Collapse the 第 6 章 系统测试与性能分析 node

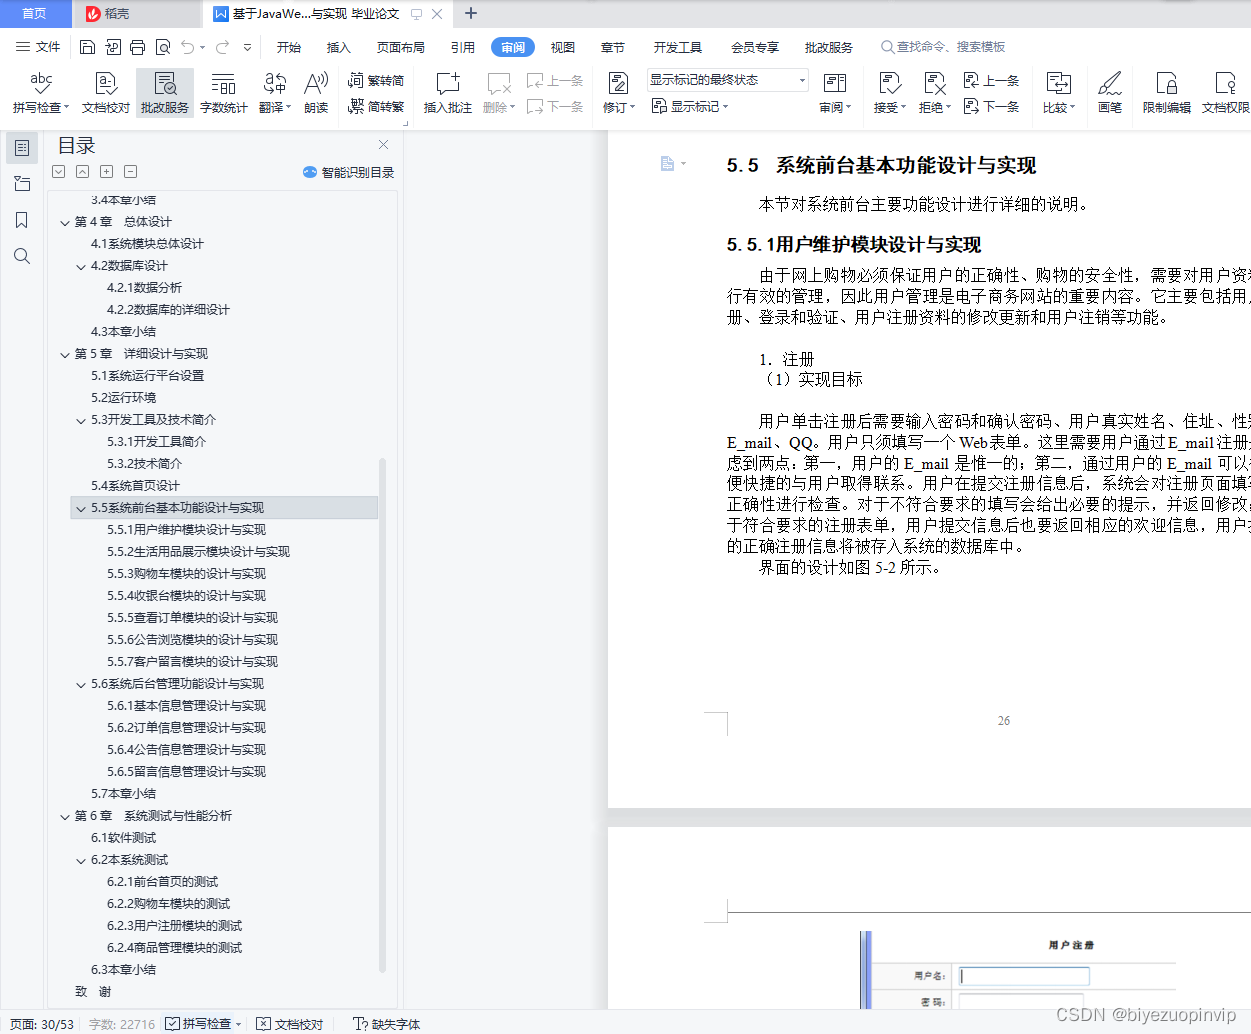[65, 816]
